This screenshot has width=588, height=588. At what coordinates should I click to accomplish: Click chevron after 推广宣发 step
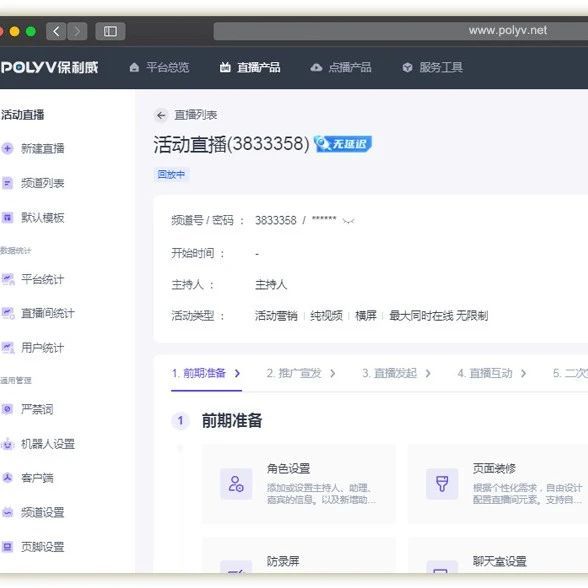(333, 374)
